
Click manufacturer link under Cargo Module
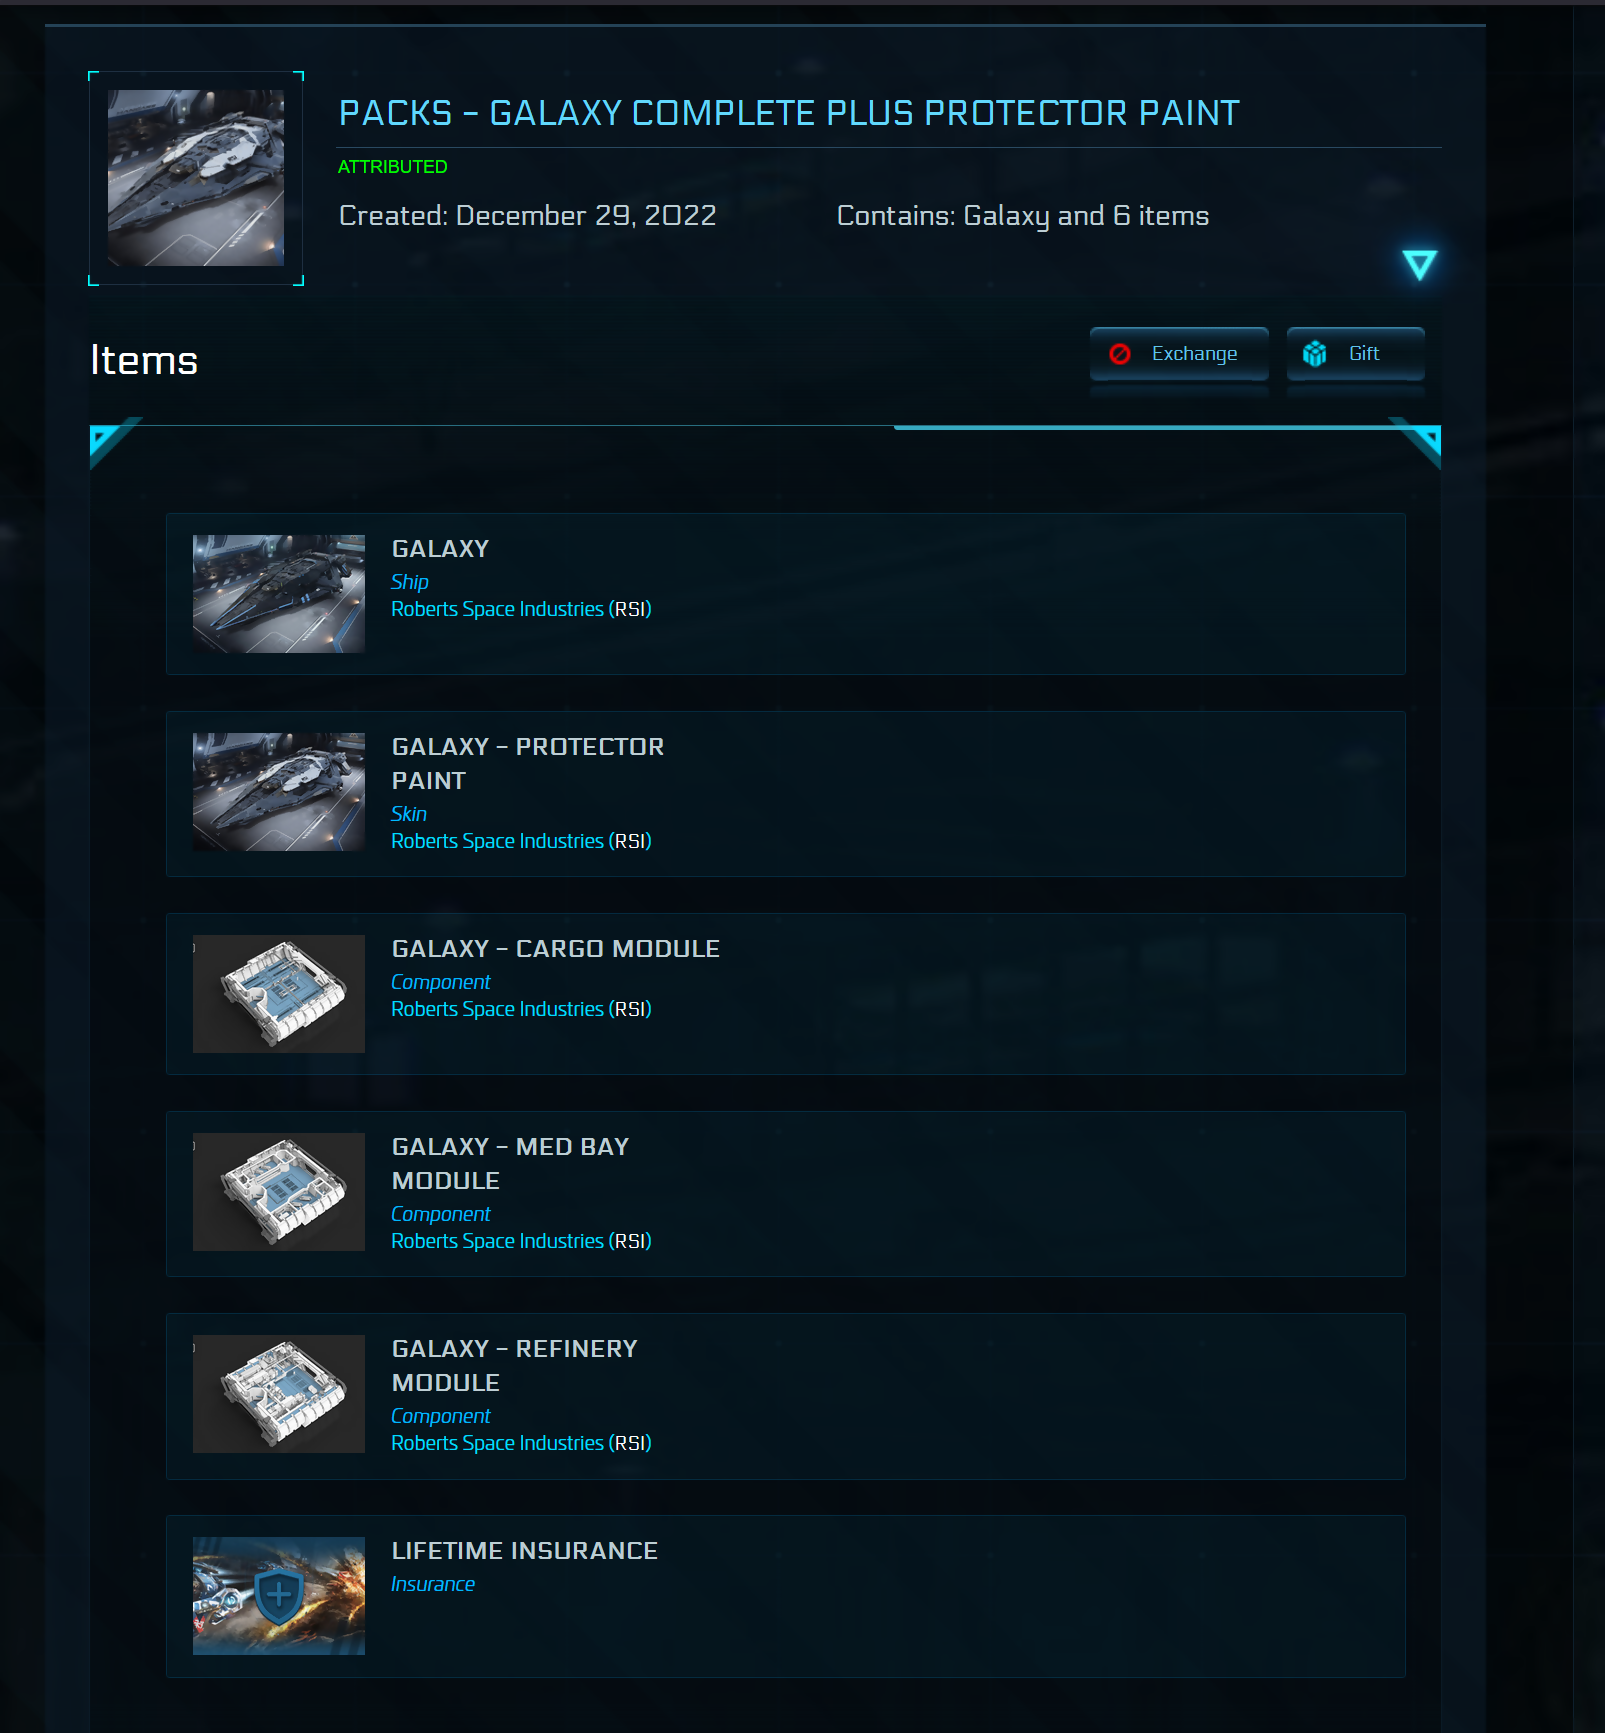521,1009
